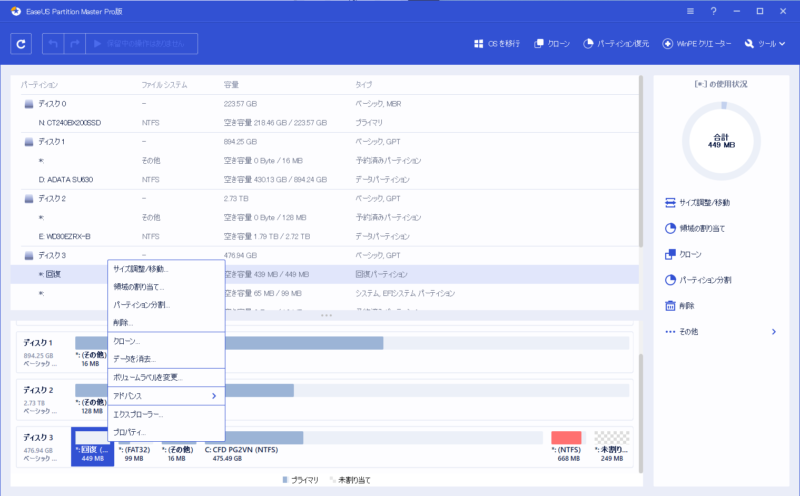Image resolution: width=800 pixels, height=496 pixels.
Task: Select 領域の割り当て... in context menu
Action: tap(166, 287)
